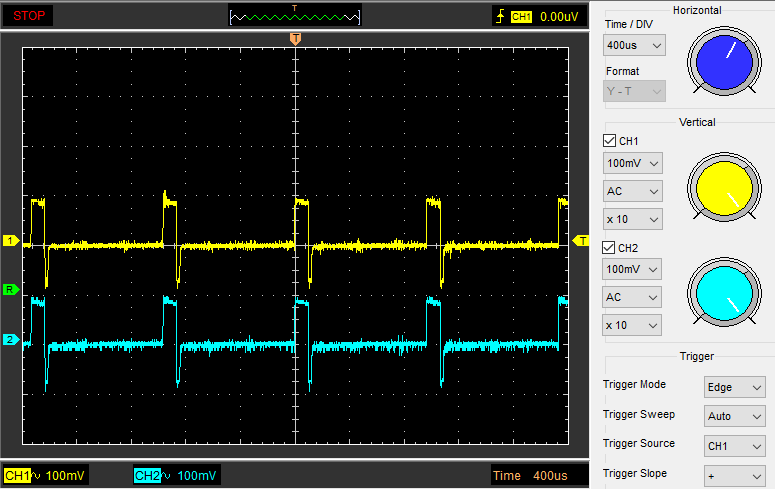Click the red STOP button
The width and height of the screenshot is (775, 489).
click(28, 15)
